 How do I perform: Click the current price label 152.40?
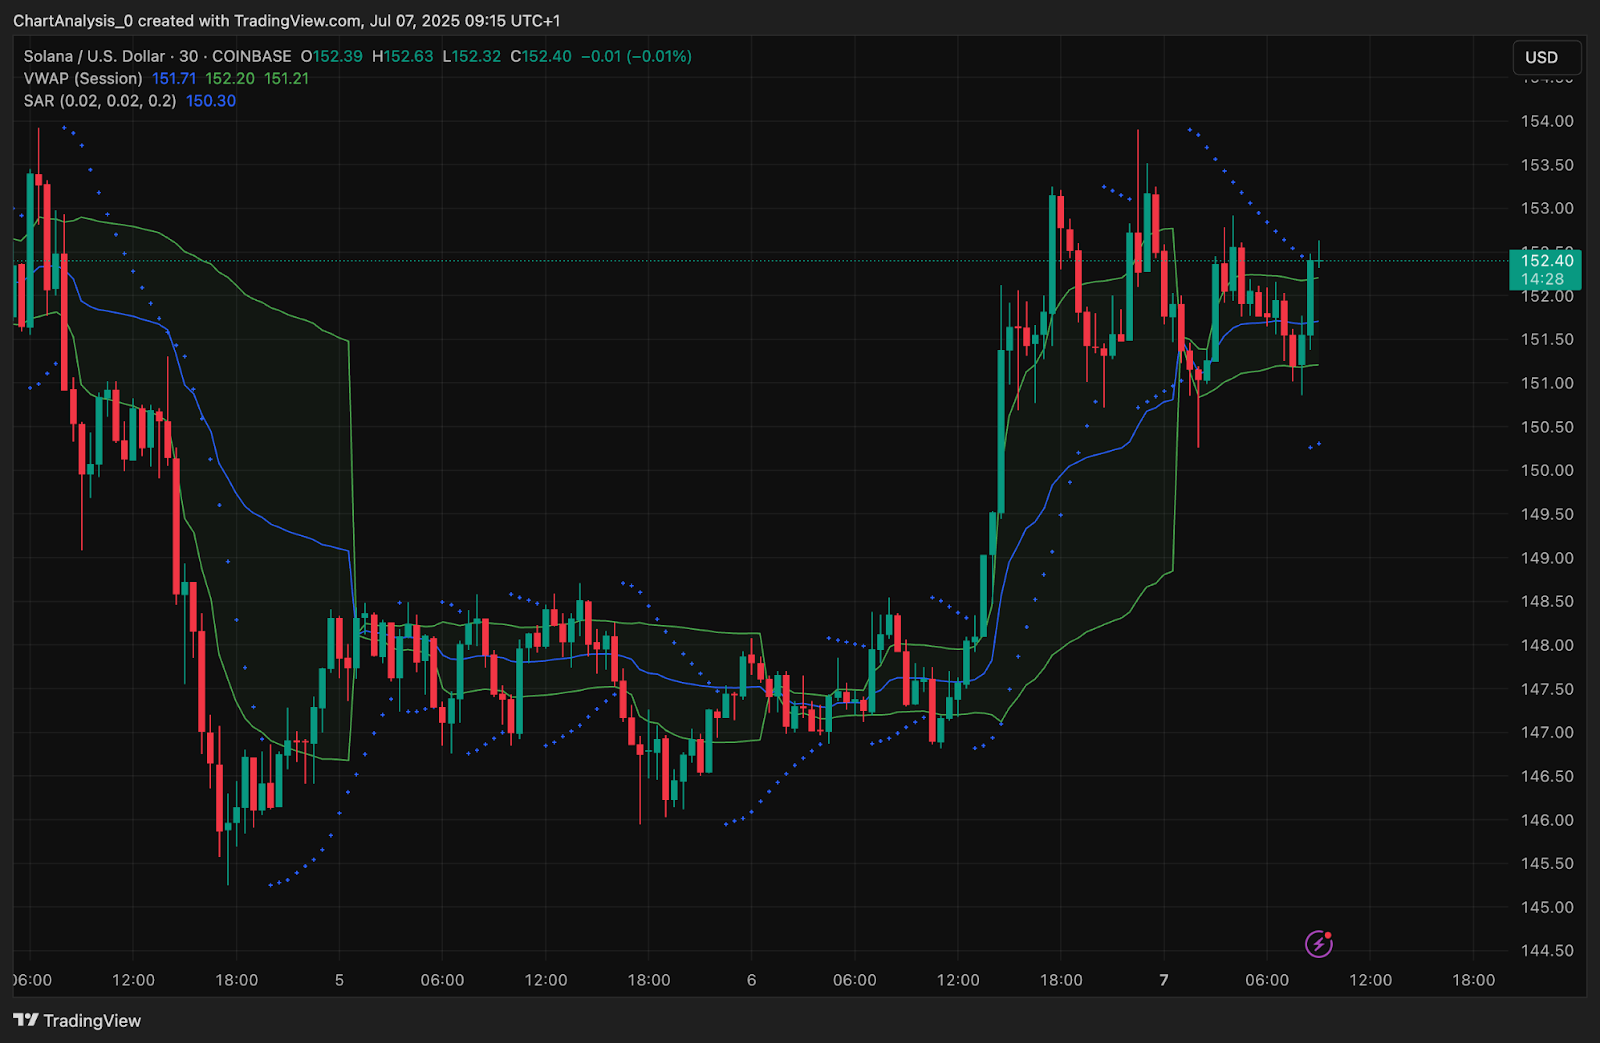tap(1546, 261)
